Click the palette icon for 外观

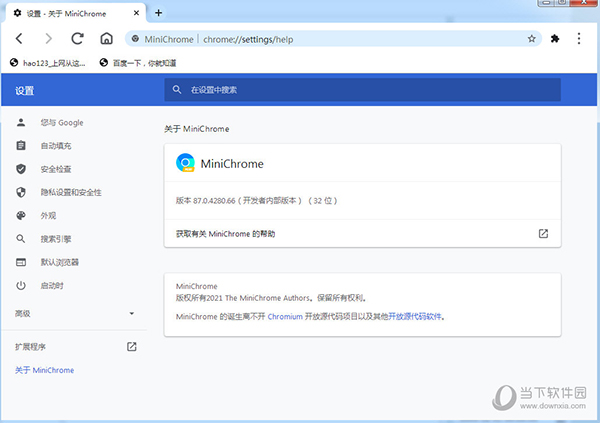(x=21, y=216)
